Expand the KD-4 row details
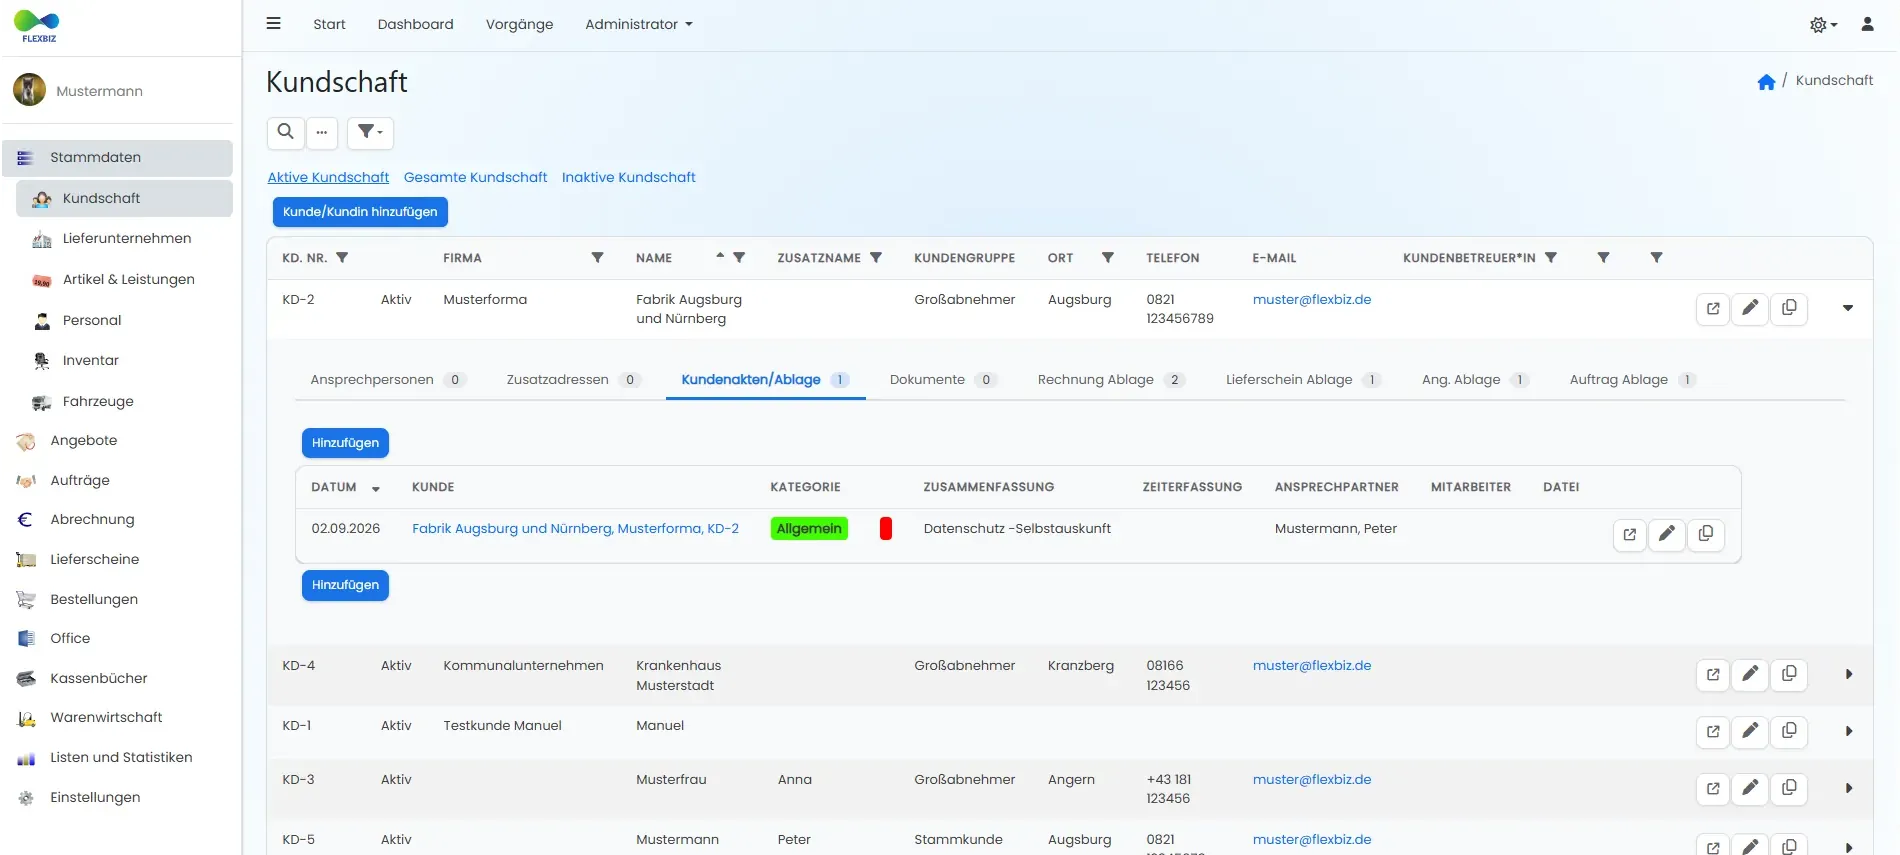Screen dimensions: 1900x855 click(1848, 674)
